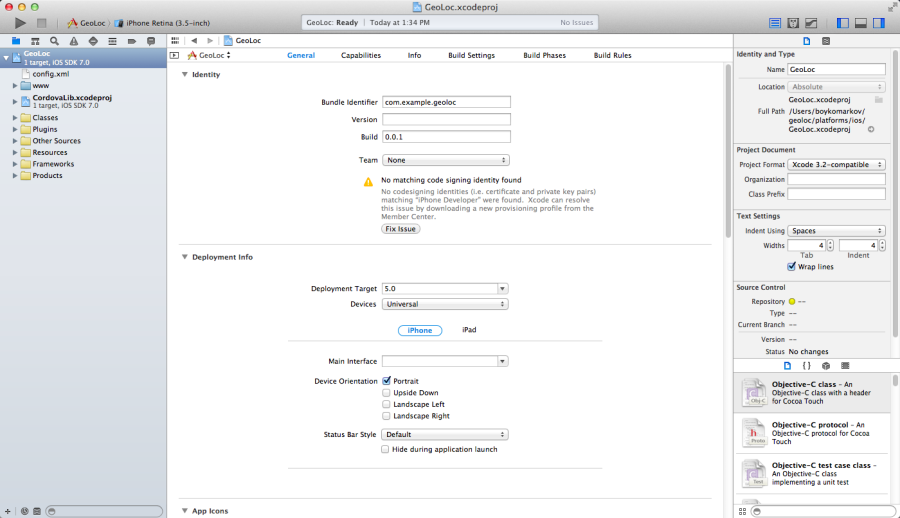Select the General tab
The image size is (900, 518).
coord(301,56)
